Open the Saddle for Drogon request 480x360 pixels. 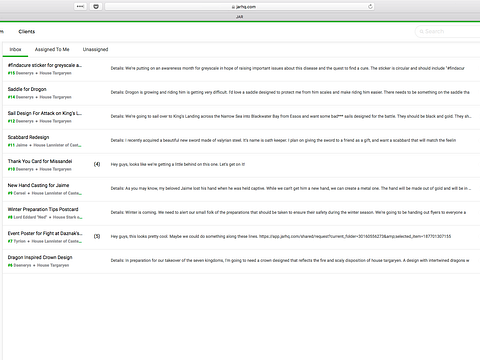[27, 89]
